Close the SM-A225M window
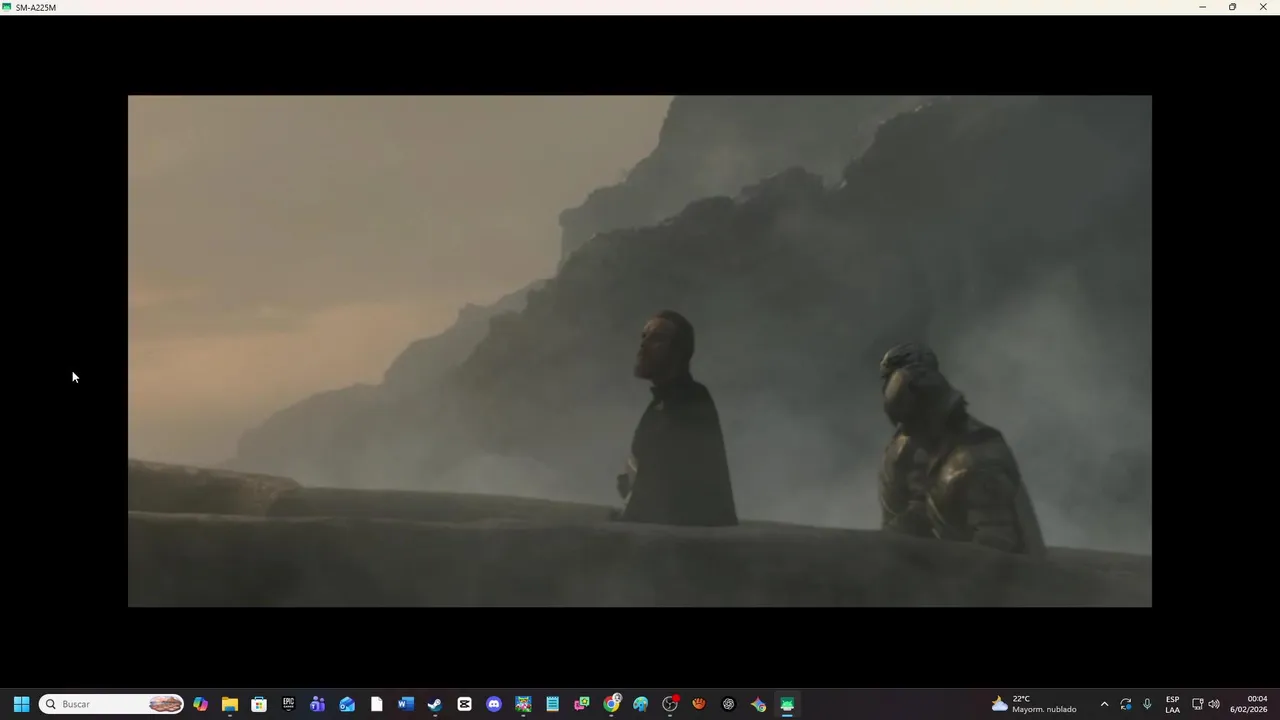The width and height of the screenshot is (1280, 720). [1263, 7]
